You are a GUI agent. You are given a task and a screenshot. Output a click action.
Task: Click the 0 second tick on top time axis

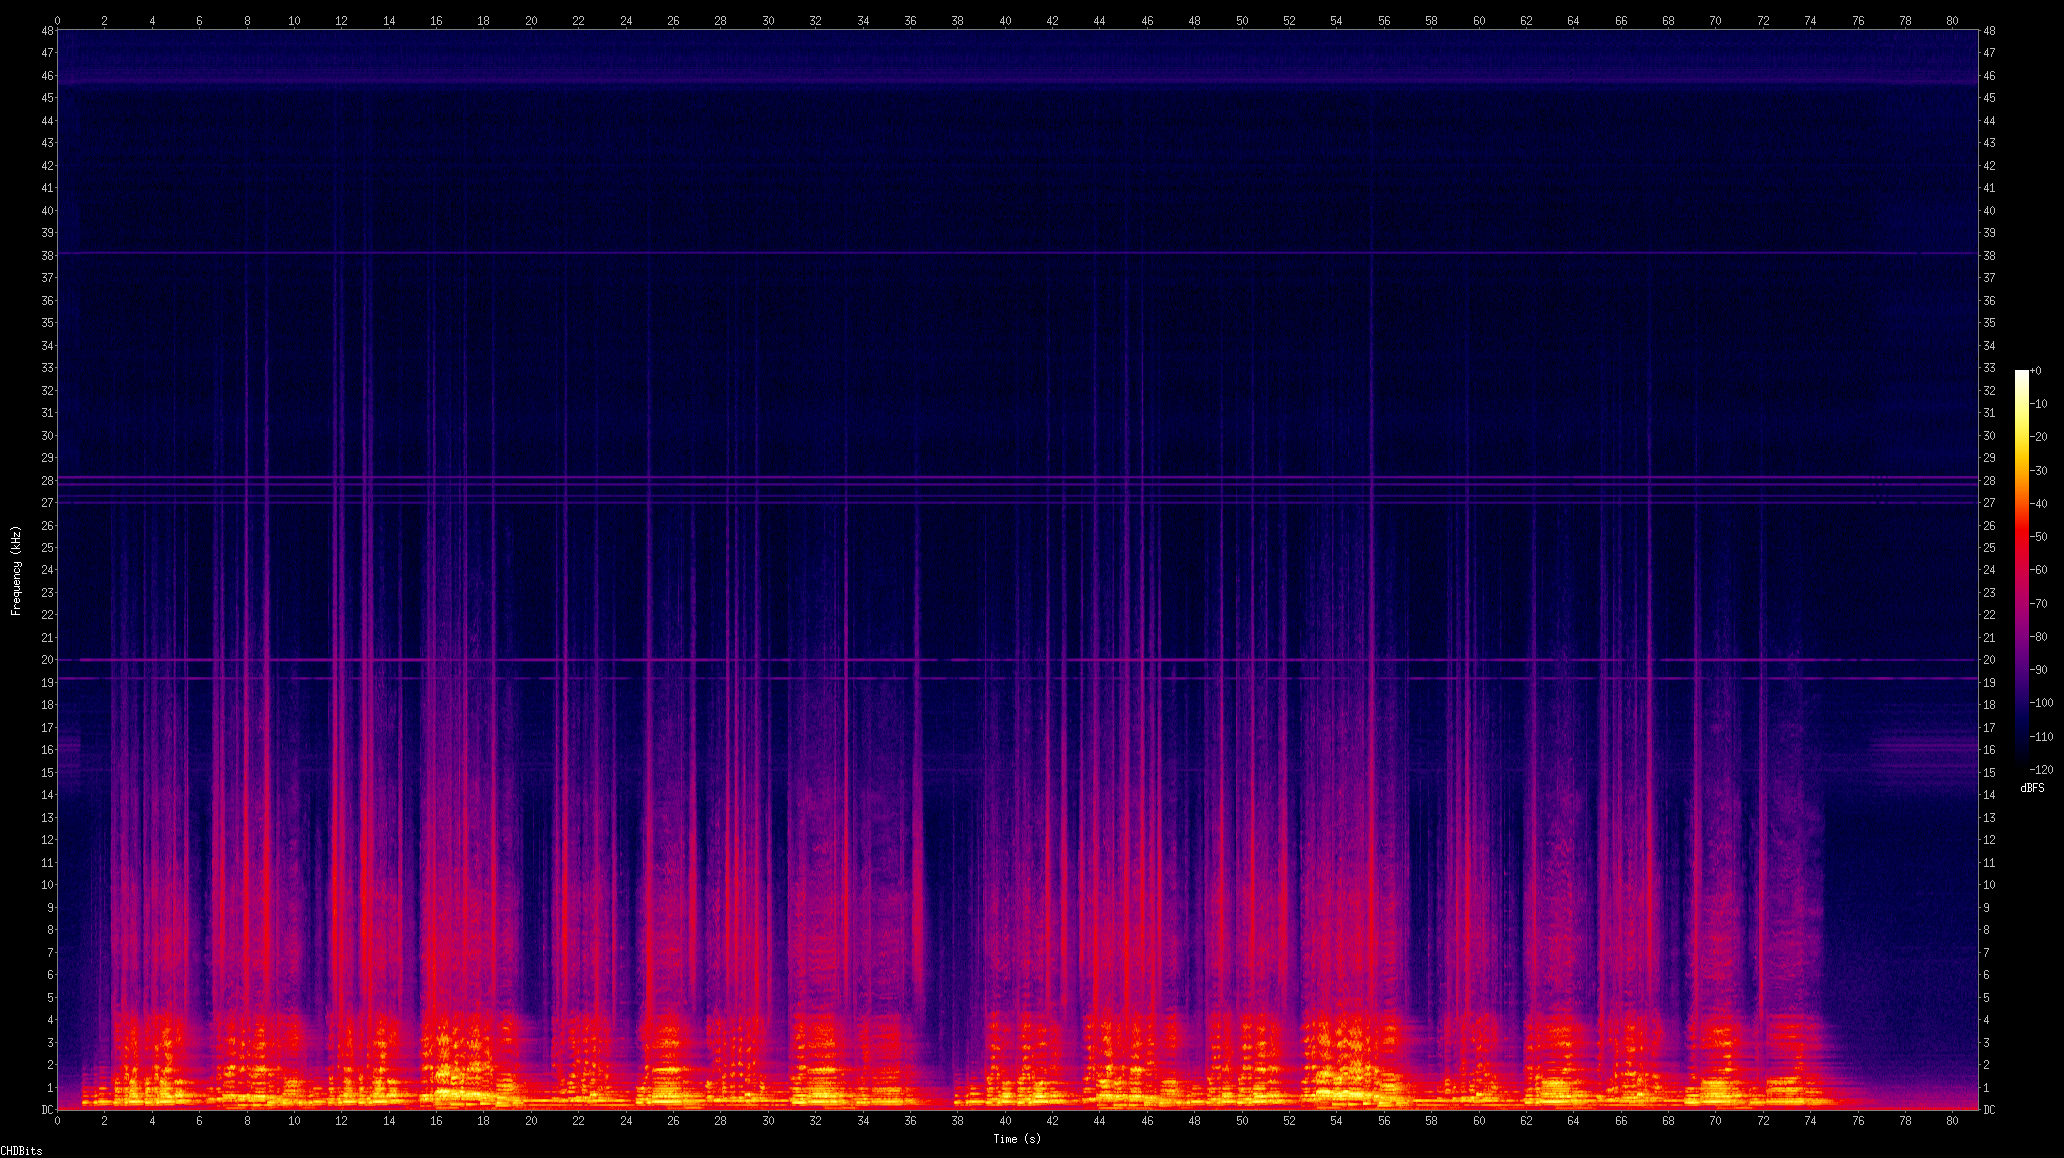(x=57, y=20)
